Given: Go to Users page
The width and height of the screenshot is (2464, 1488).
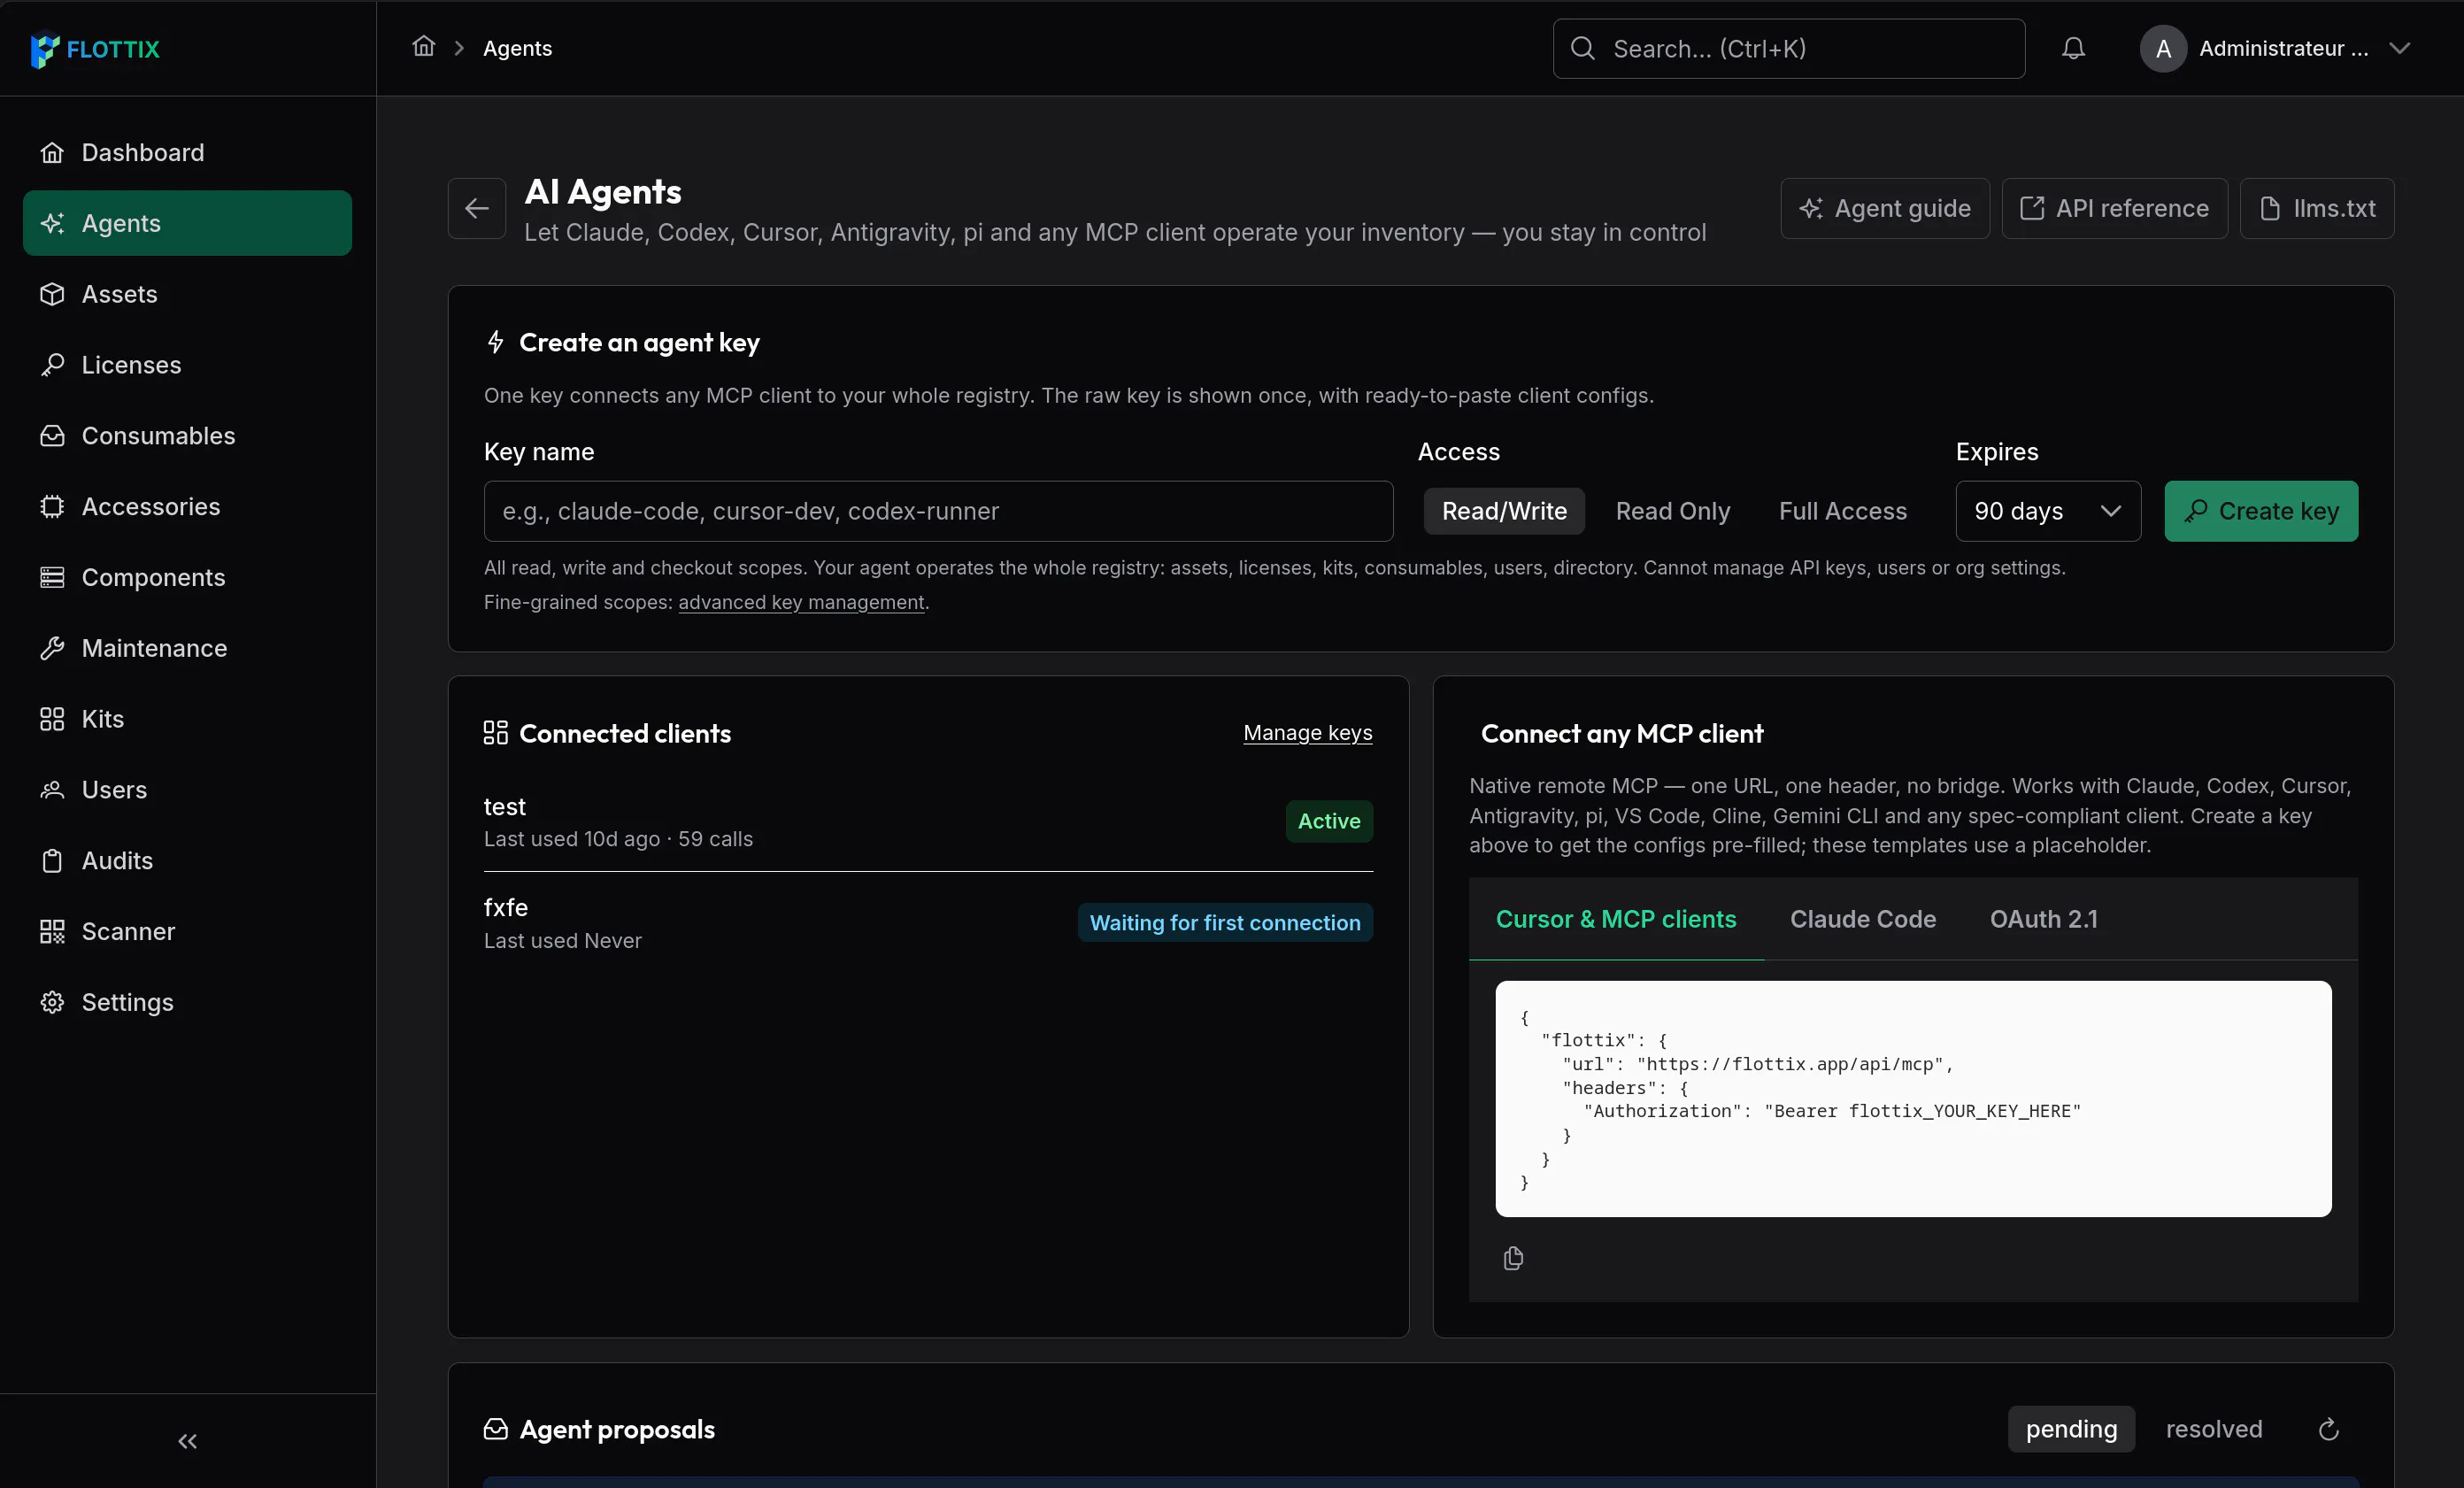Looking at the screenshot, I should pos(187,790).
